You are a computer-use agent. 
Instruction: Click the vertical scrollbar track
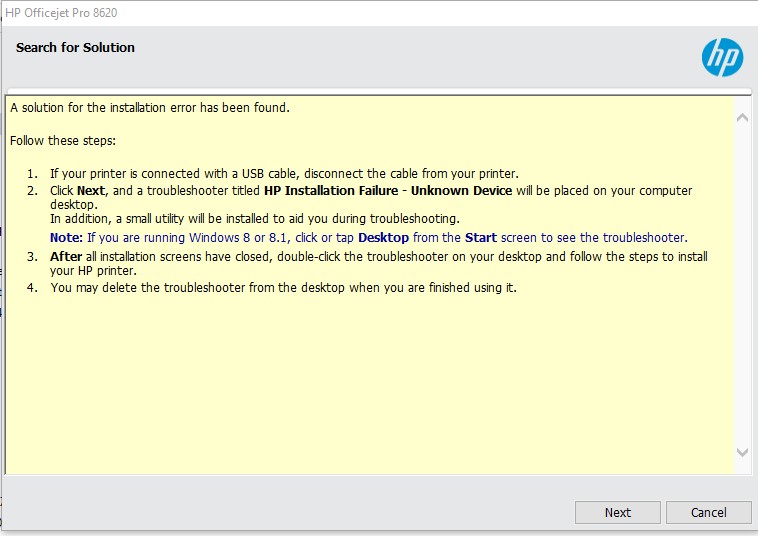[742, 285]
